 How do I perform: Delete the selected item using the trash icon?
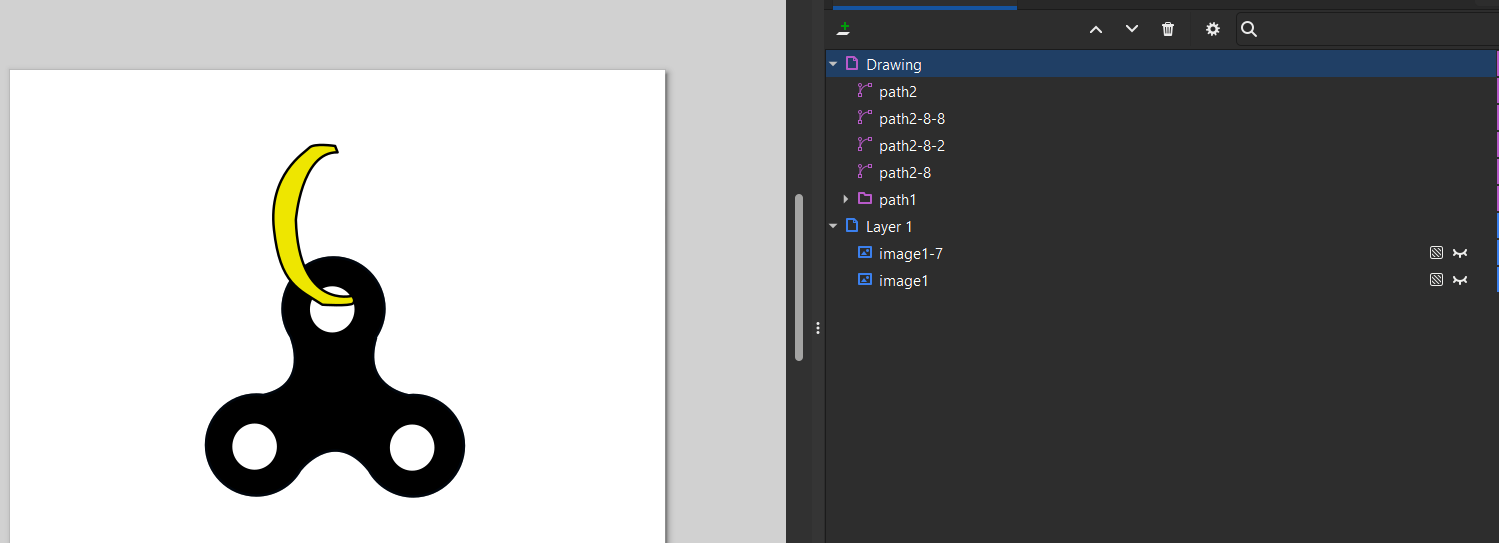(x=1168, y=29)
